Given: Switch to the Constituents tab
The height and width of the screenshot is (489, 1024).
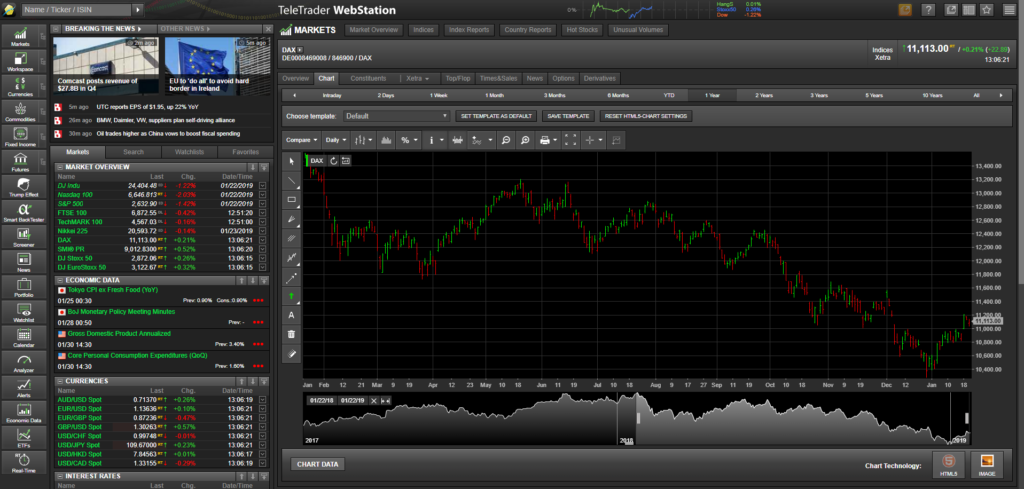Looking at the screenshot, I should coord(368,78).
